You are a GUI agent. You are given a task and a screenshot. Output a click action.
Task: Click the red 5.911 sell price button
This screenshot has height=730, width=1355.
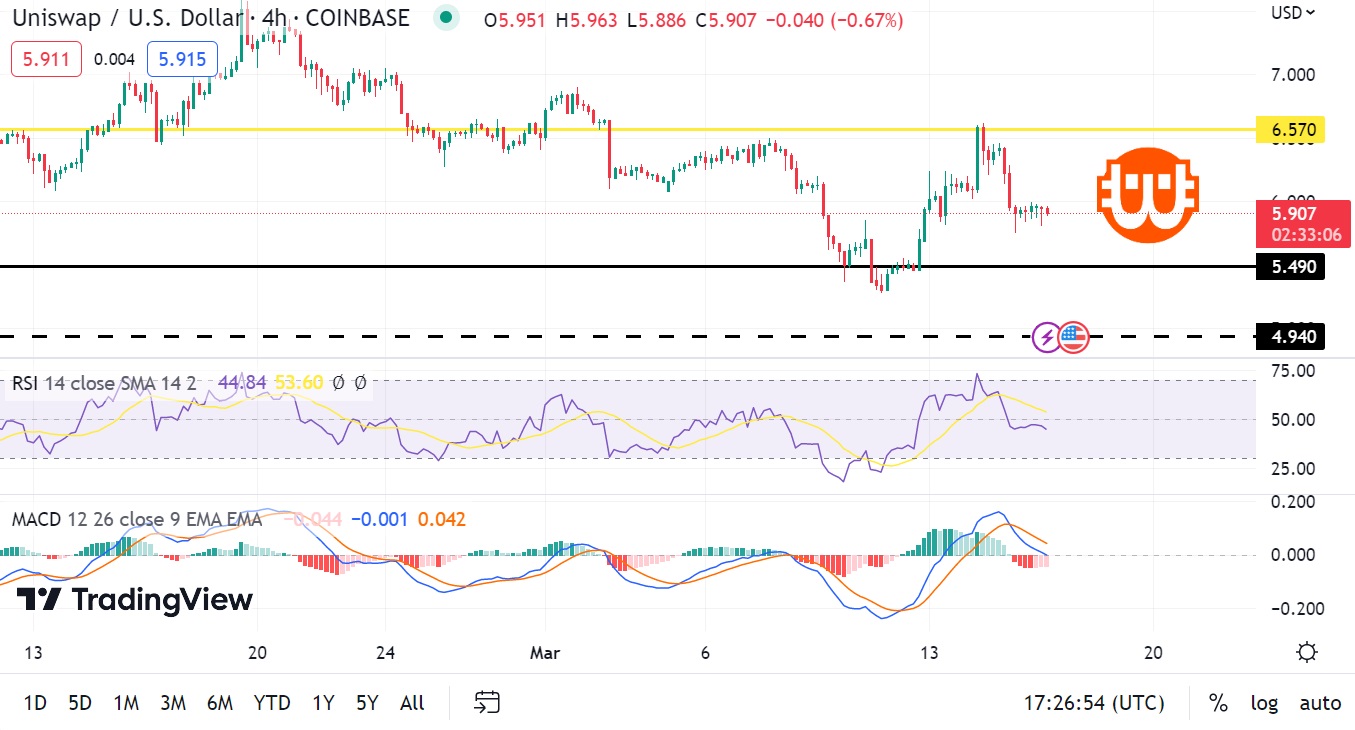tap(46, 60)
